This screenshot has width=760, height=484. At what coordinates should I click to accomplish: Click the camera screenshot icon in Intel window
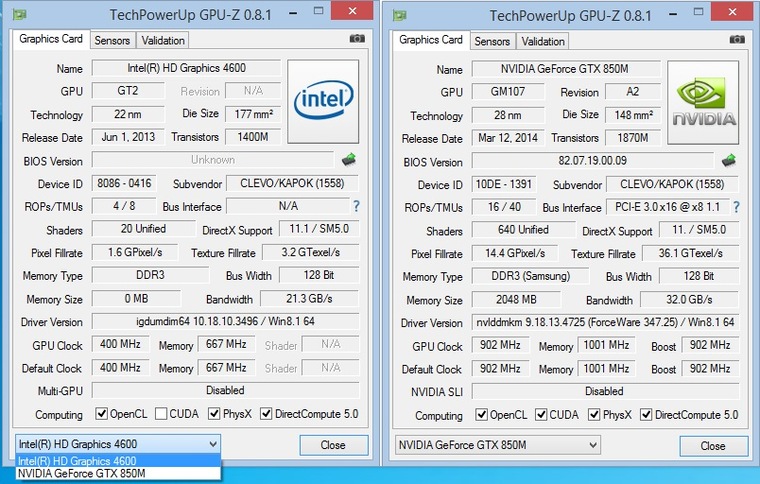coord(357,38)
